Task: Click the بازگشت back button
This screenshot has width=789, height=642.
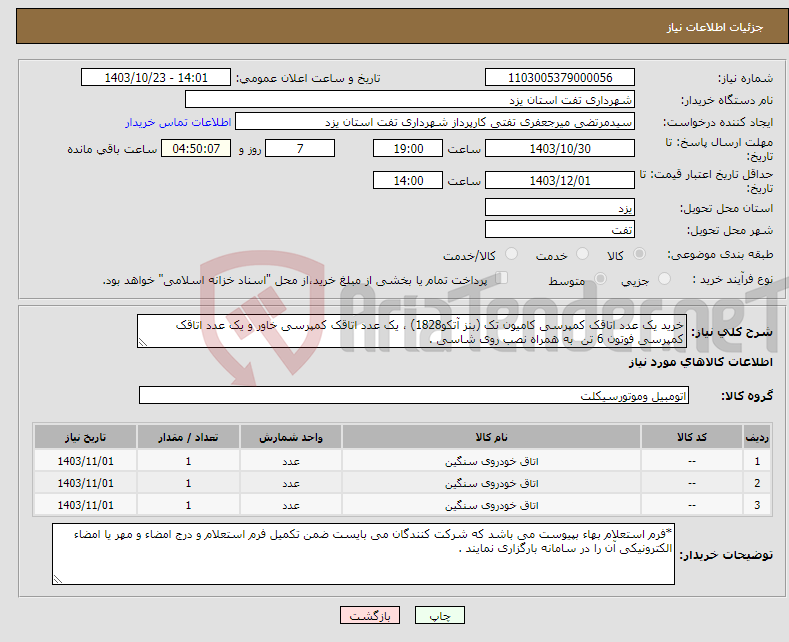Action: (x=370, y=615)
